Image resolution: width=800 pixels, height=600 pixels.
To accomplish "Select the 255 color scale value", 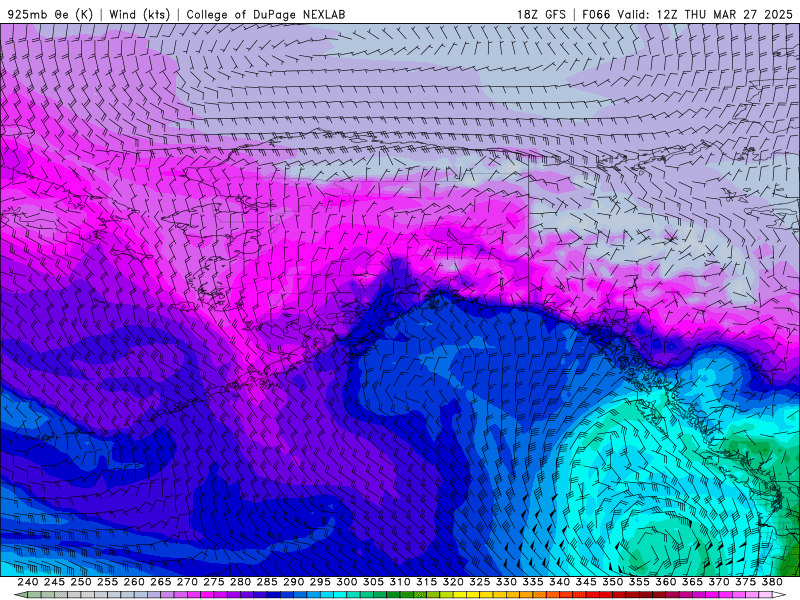I will tap(107, 582).
